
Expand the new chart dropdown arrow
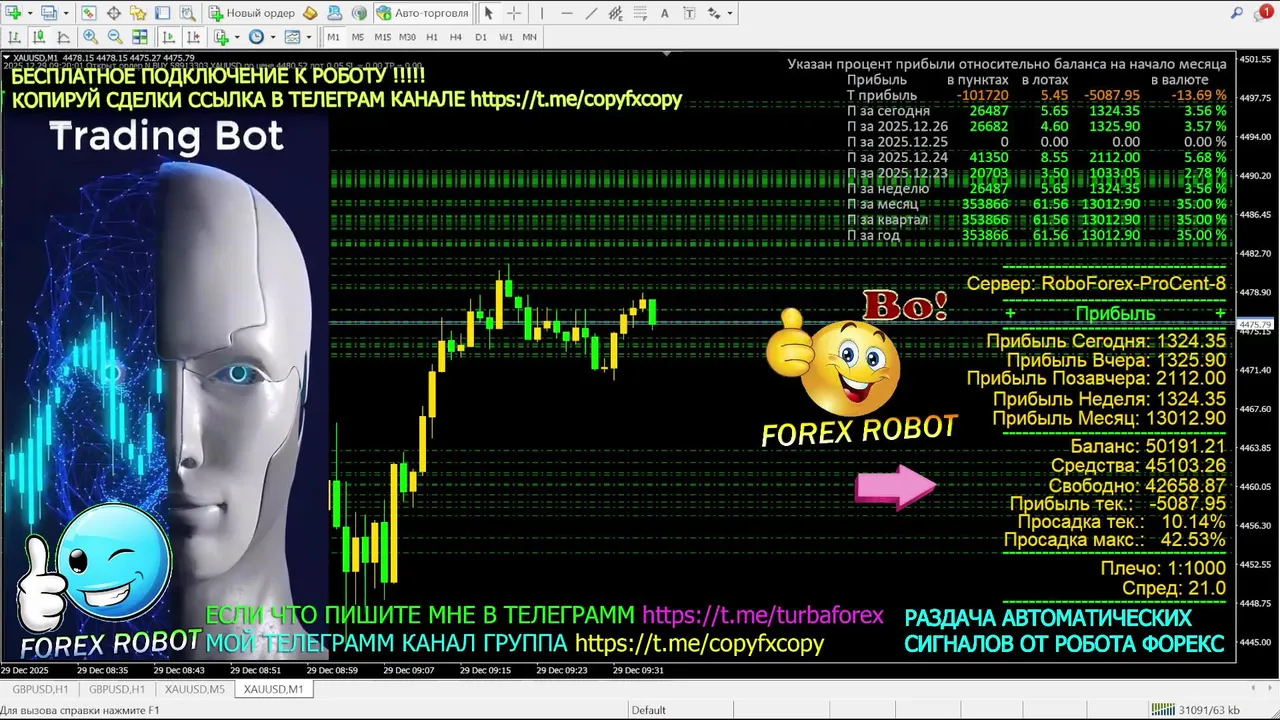(x=30, y=13)
